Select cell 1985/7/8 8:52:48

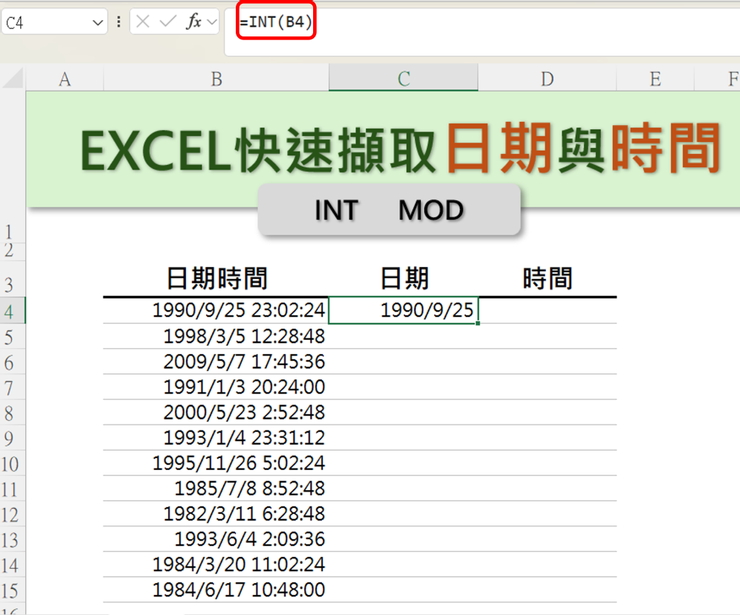coord(216,489)
